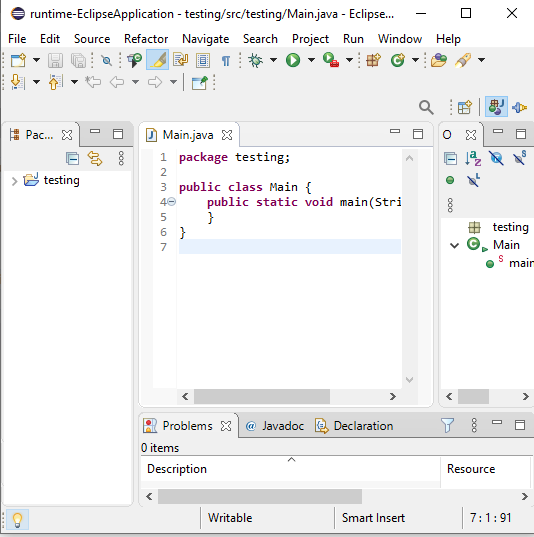Switch to the Declaration tab

pos(354,426)
